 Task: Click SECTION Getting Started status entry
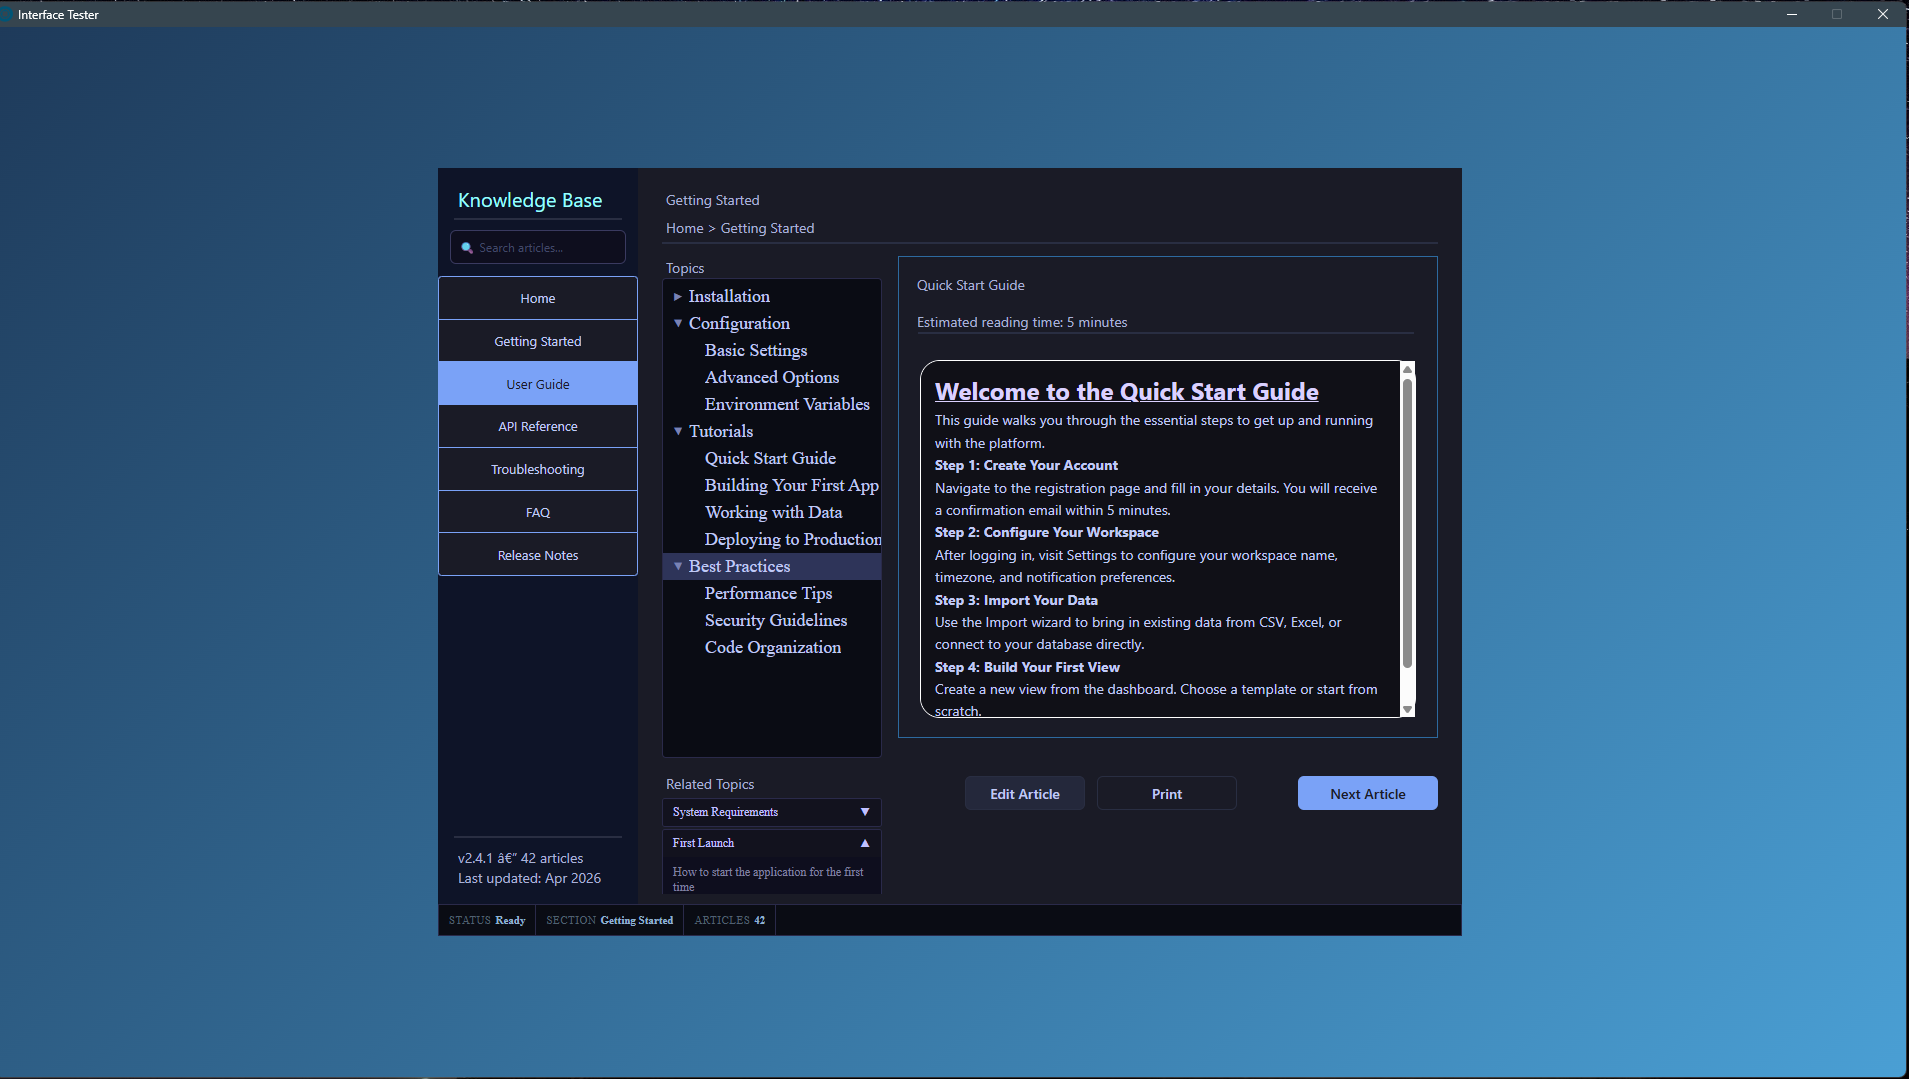click(610, 921)
